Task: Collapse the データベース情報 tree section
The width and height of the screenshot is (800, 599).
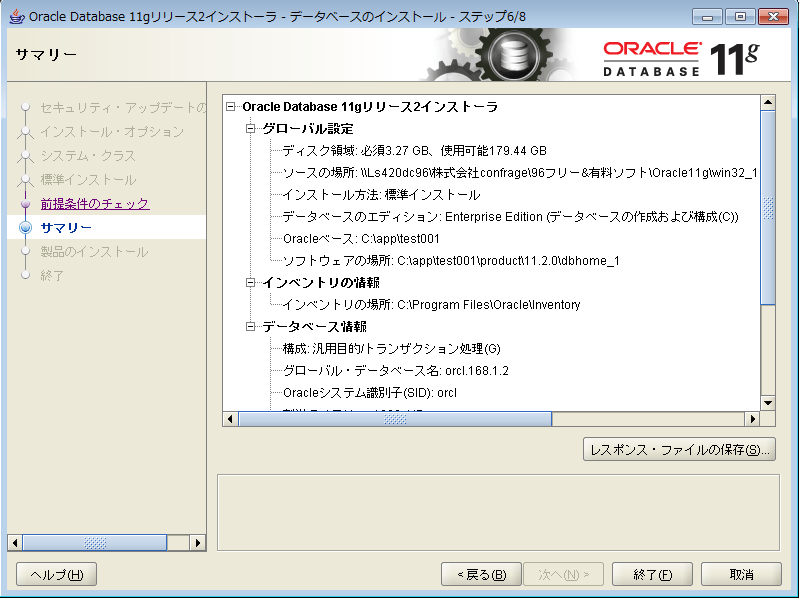Action: pyautogui.click(x=251, y=326)
